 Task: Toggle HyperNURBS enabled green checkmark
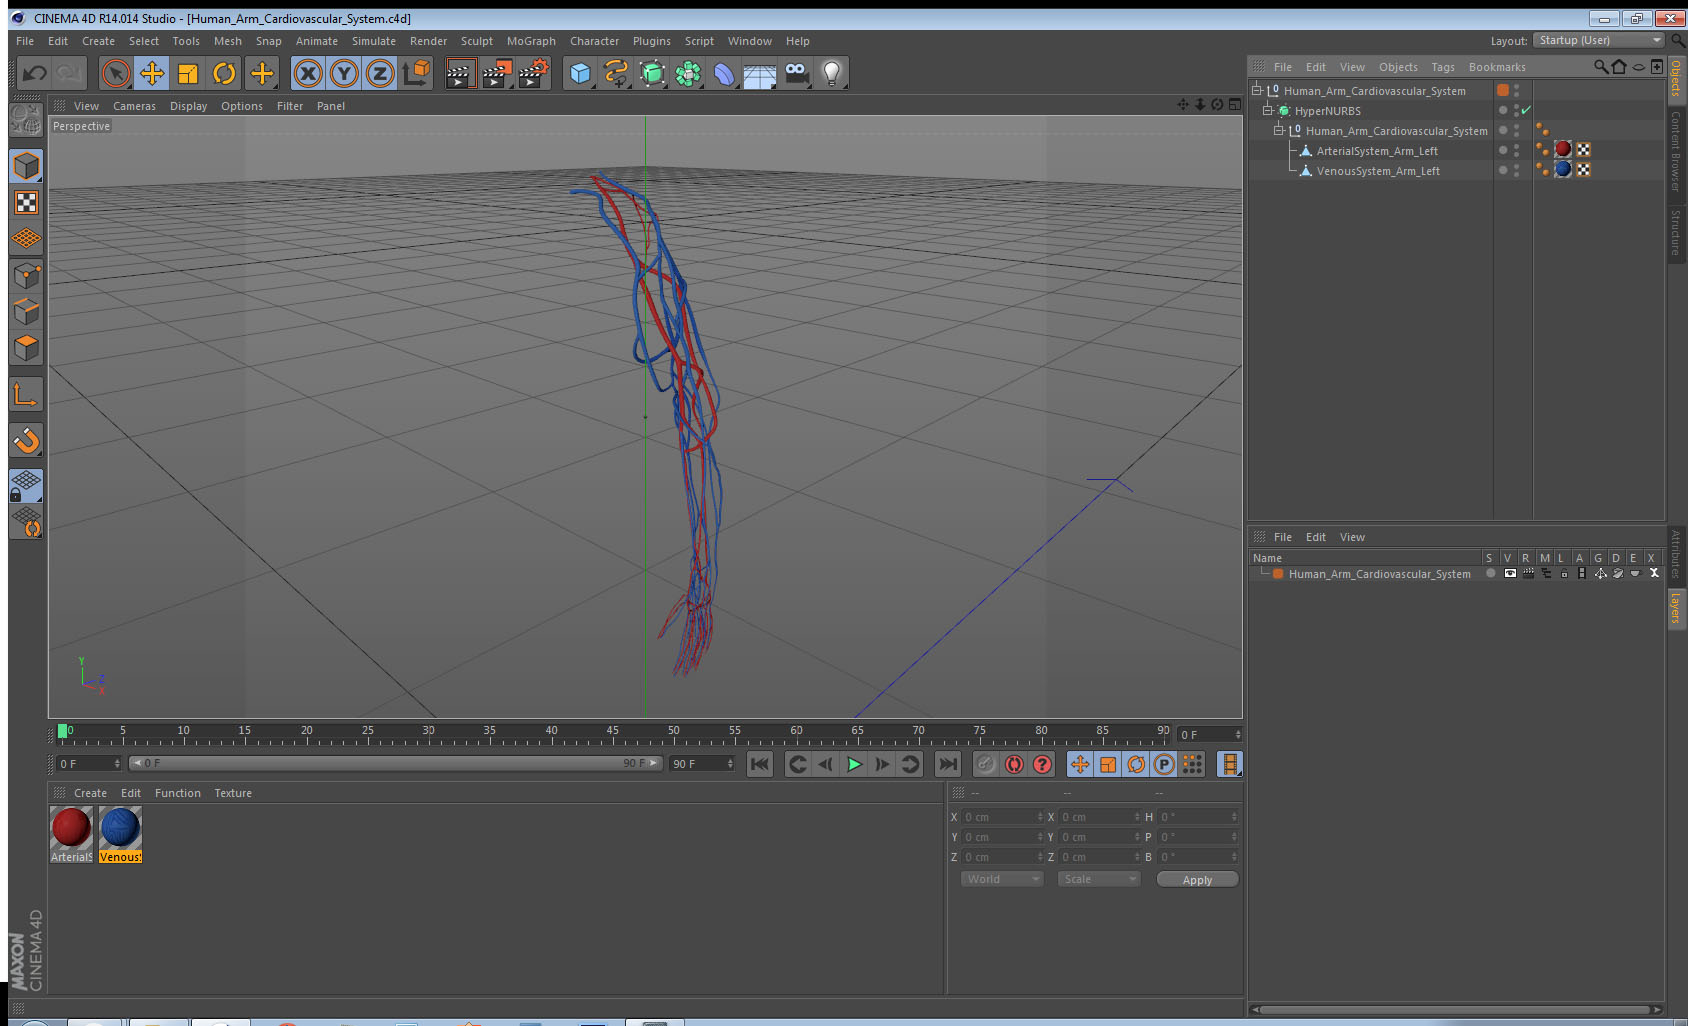pos(1526,110)
